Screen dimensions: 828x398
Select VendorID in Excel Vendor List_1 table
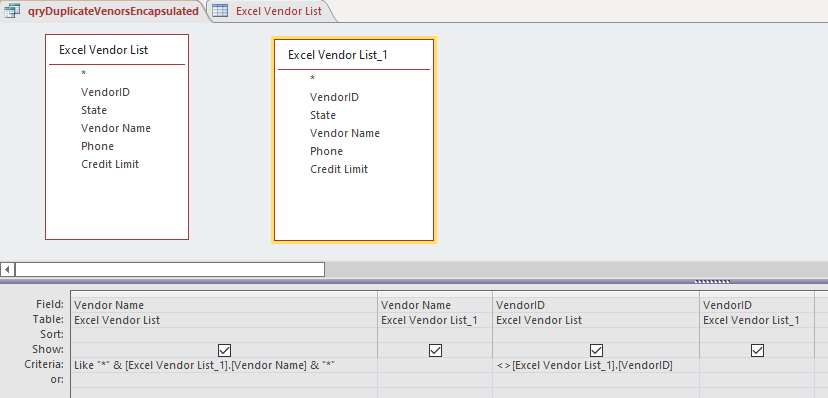(x=334, y=97)
